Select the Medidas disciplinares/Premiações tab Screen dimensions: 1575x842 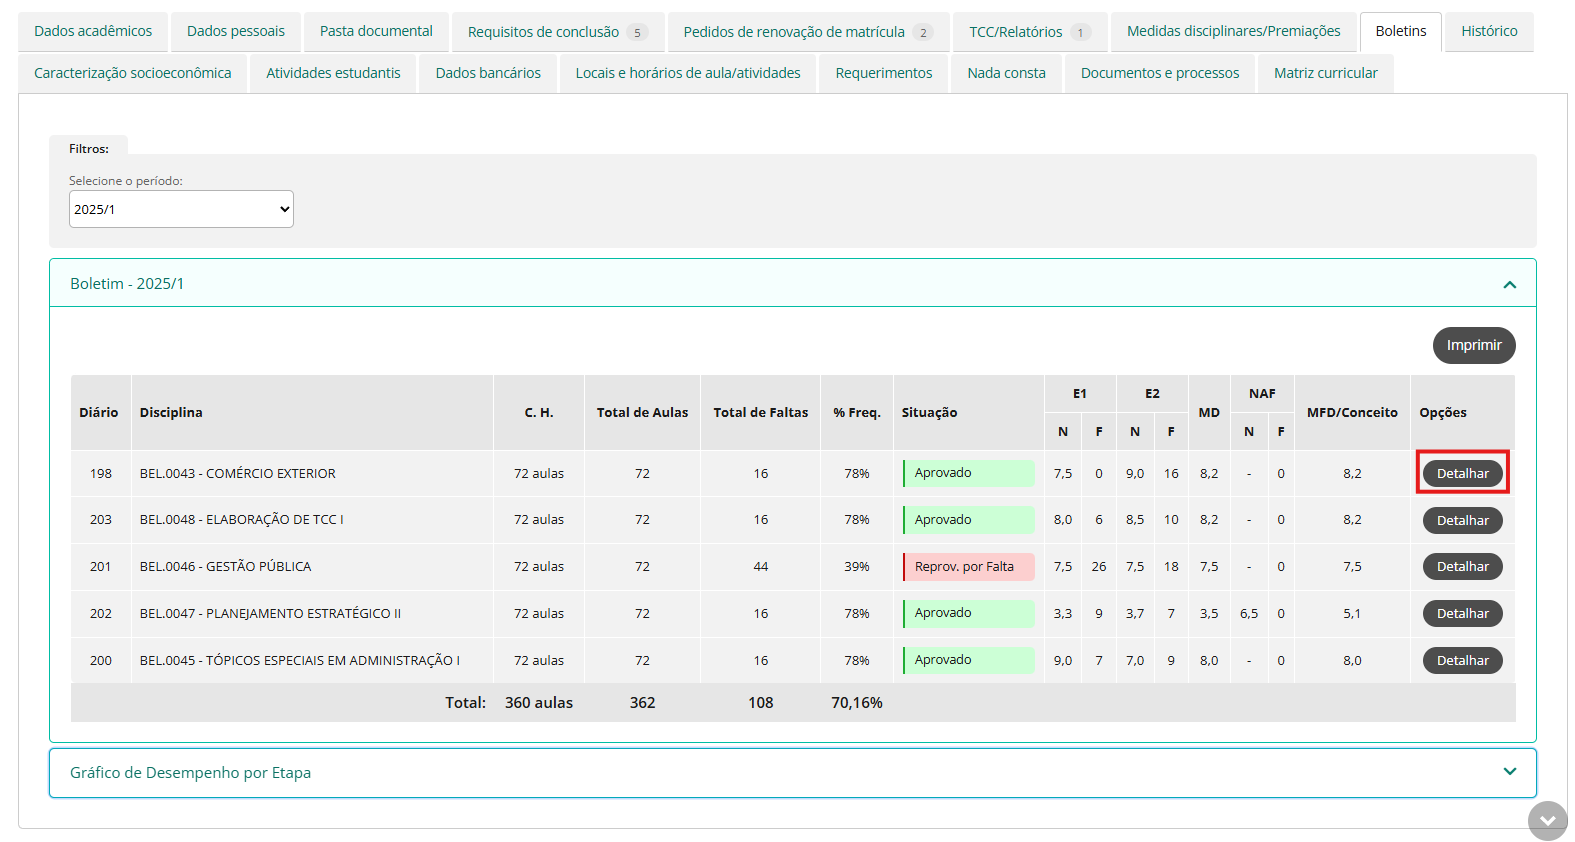tap(1233, 32)
